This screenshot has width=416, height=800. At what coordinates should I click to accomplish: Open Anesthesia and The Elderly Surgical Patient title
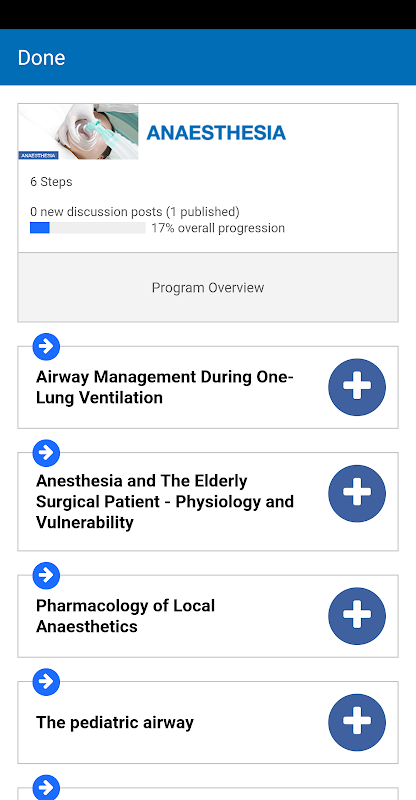(x=165, y=502)
